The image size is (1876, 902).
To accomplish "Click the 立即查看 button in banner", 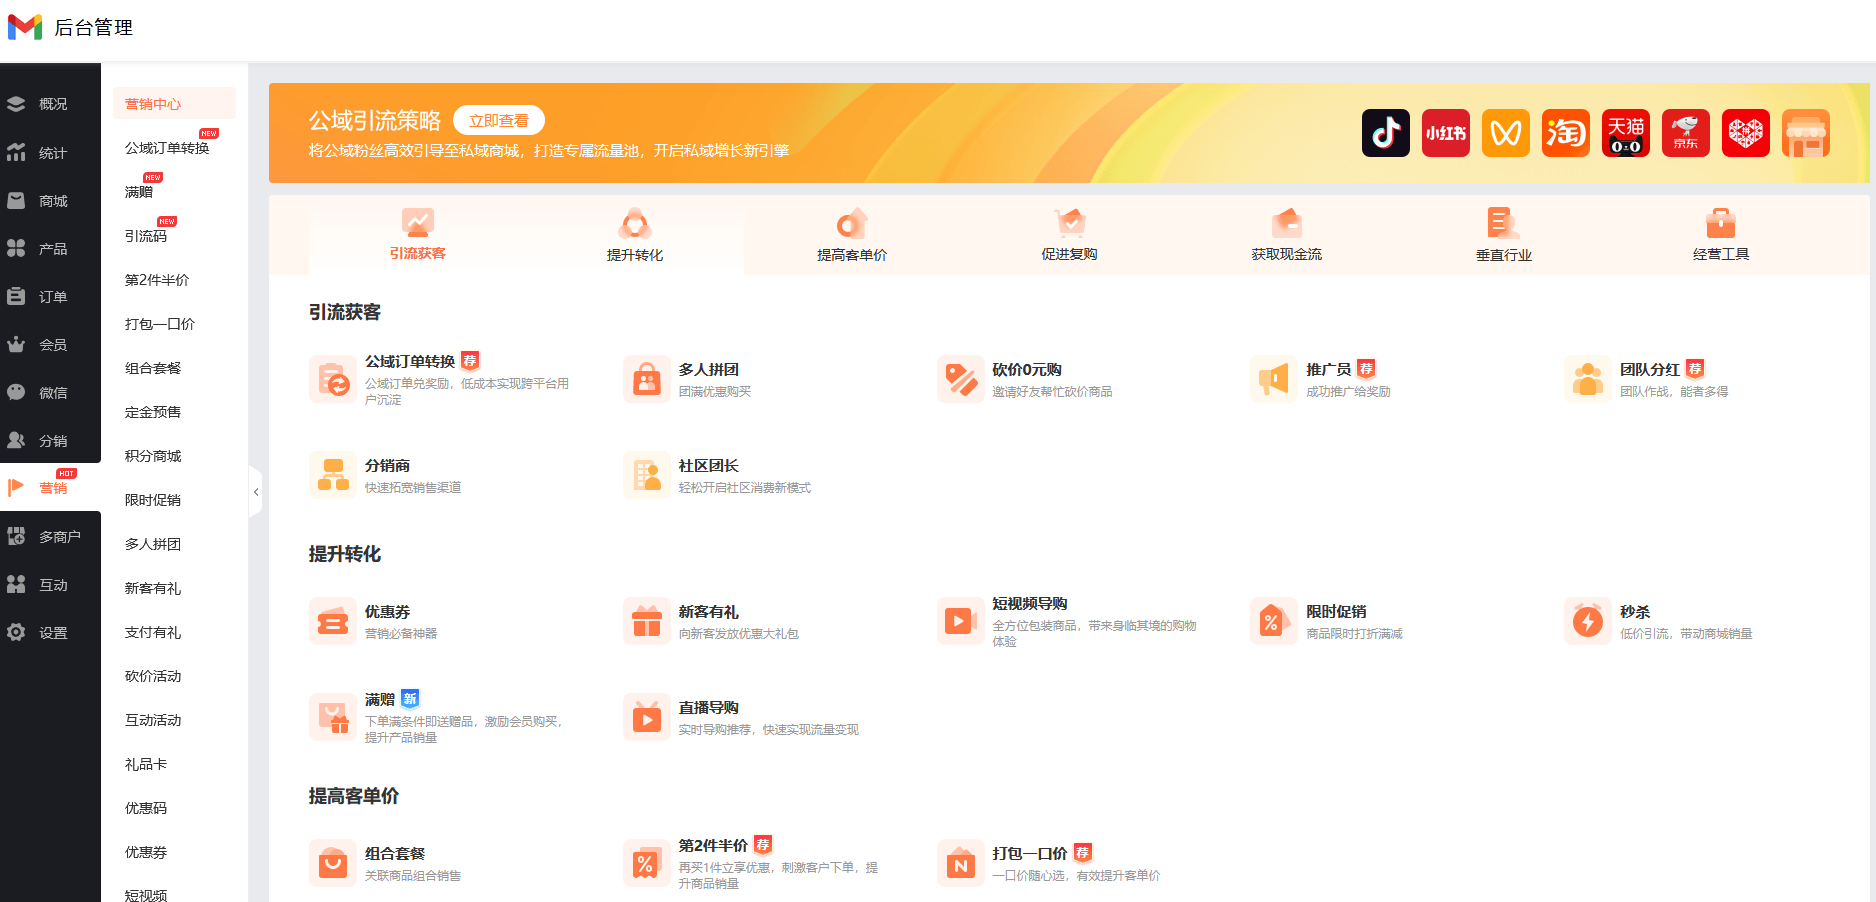I will 498,121.
